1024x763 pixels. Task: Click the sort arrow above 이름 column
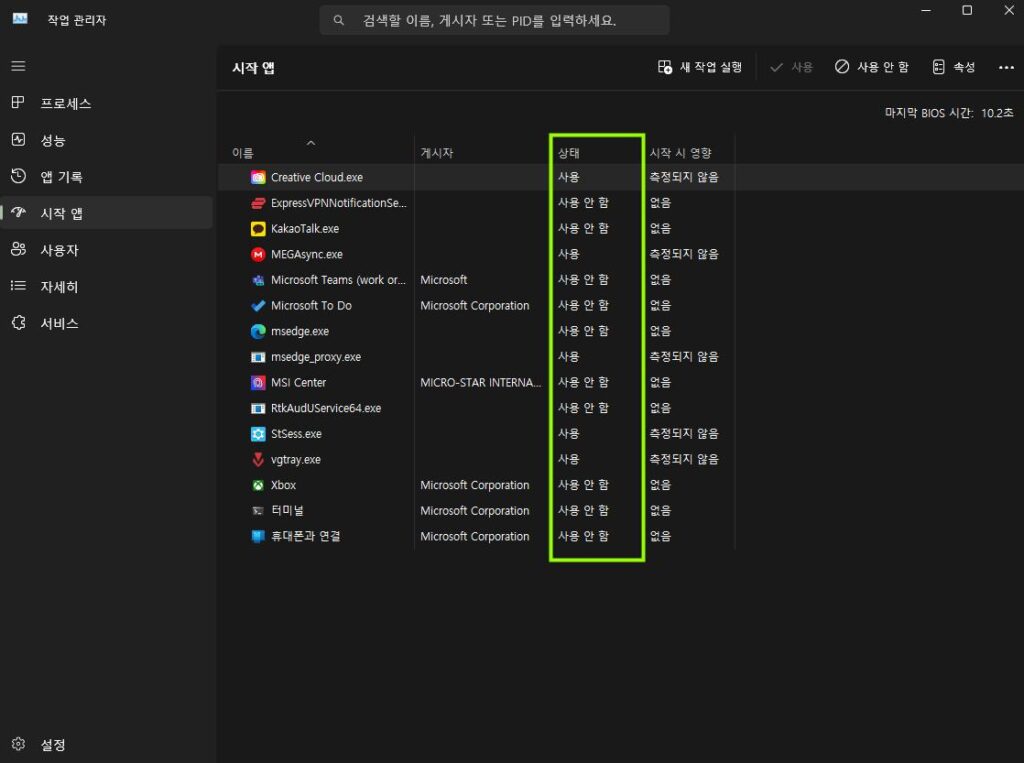coord(310,143)
